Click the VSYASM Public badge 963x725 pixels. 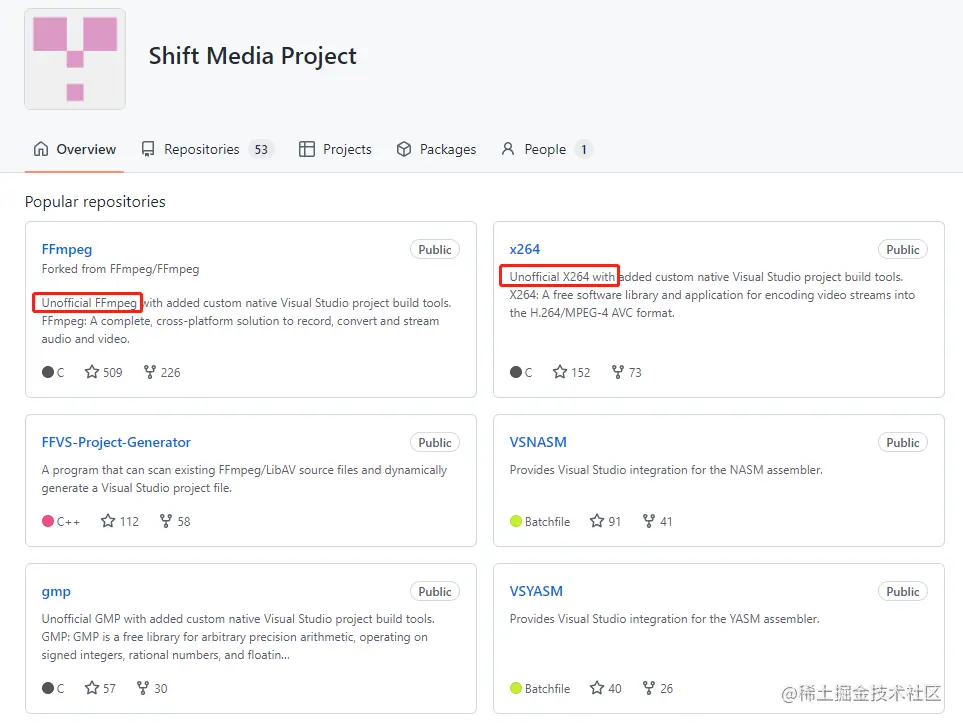pos(903,592)
